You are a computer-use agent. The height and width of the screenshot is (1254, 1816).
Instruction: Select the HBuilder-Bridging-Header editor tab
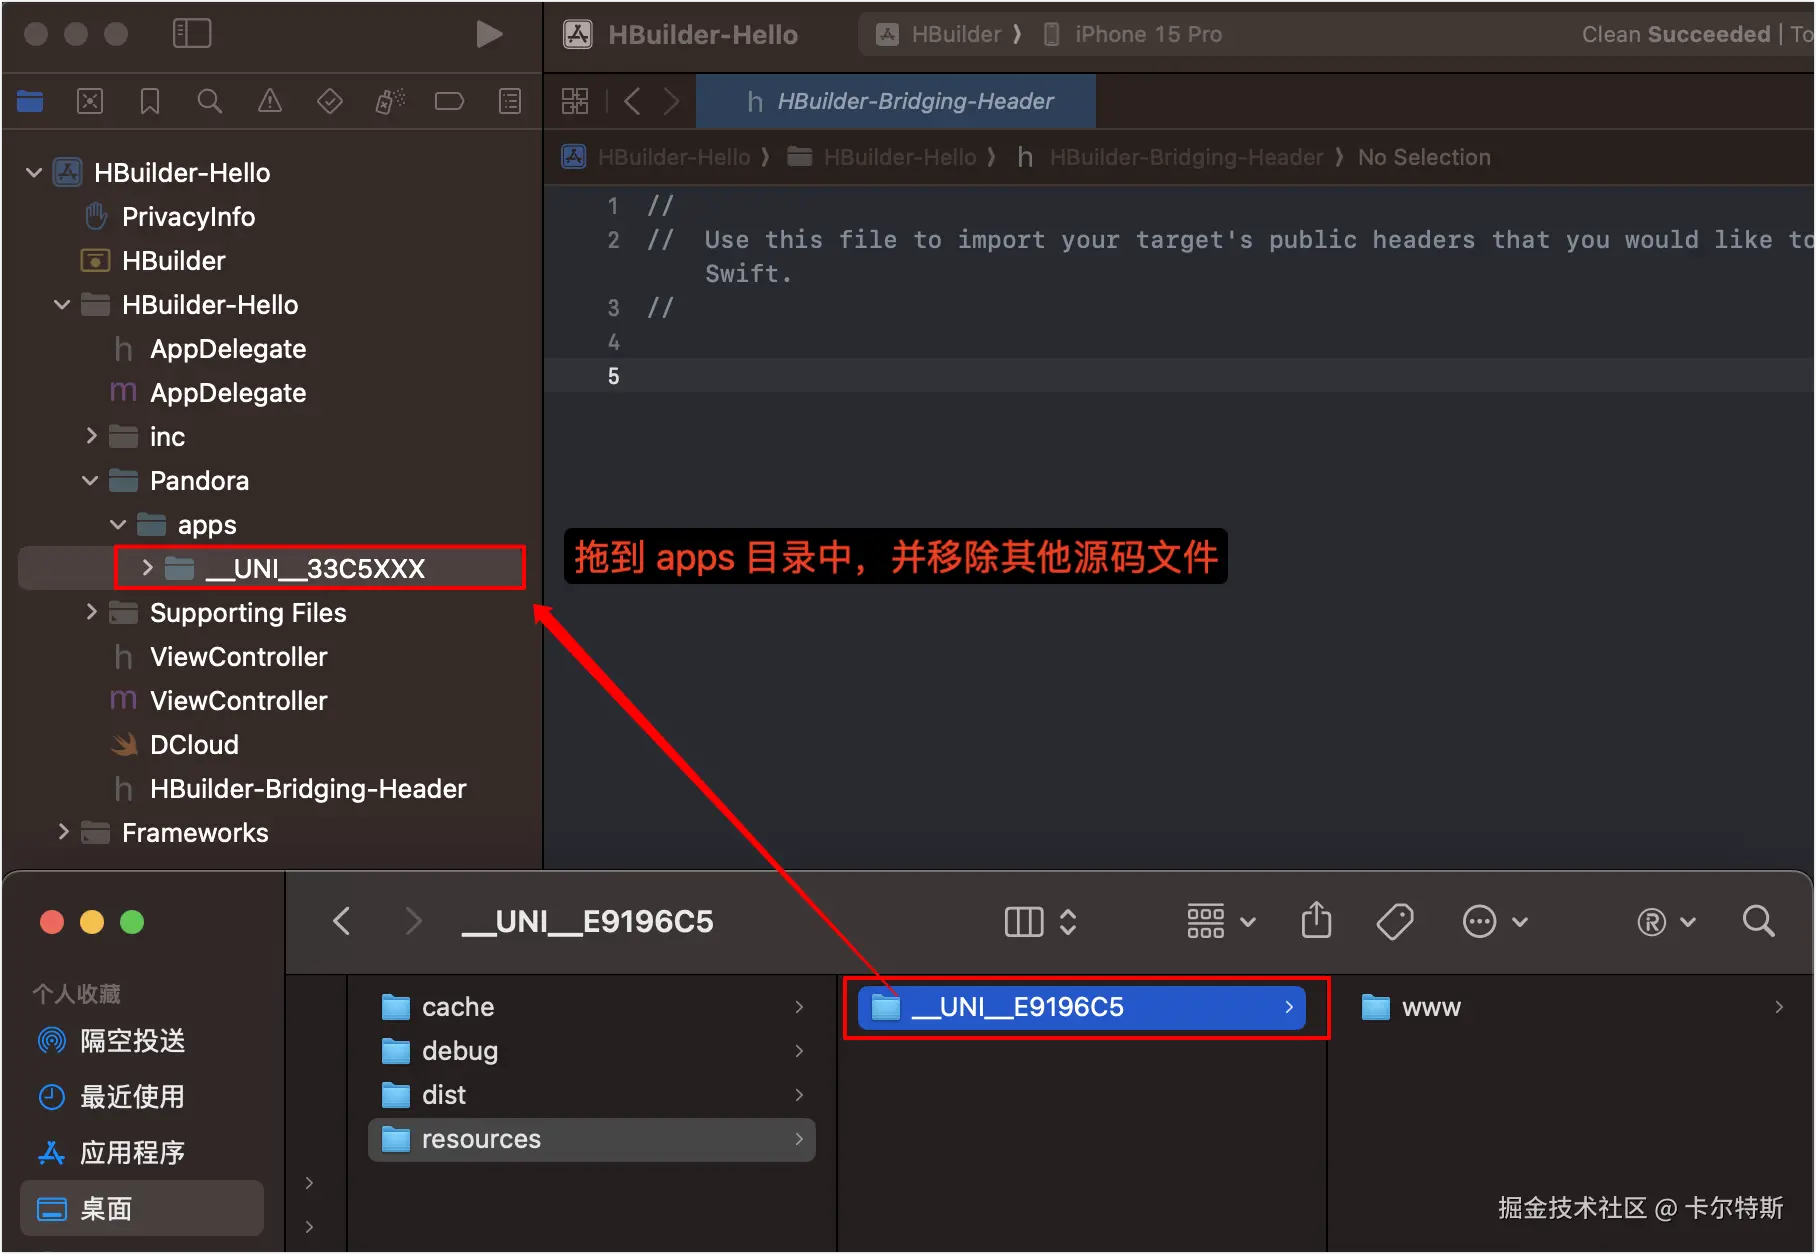click(896, 101)
